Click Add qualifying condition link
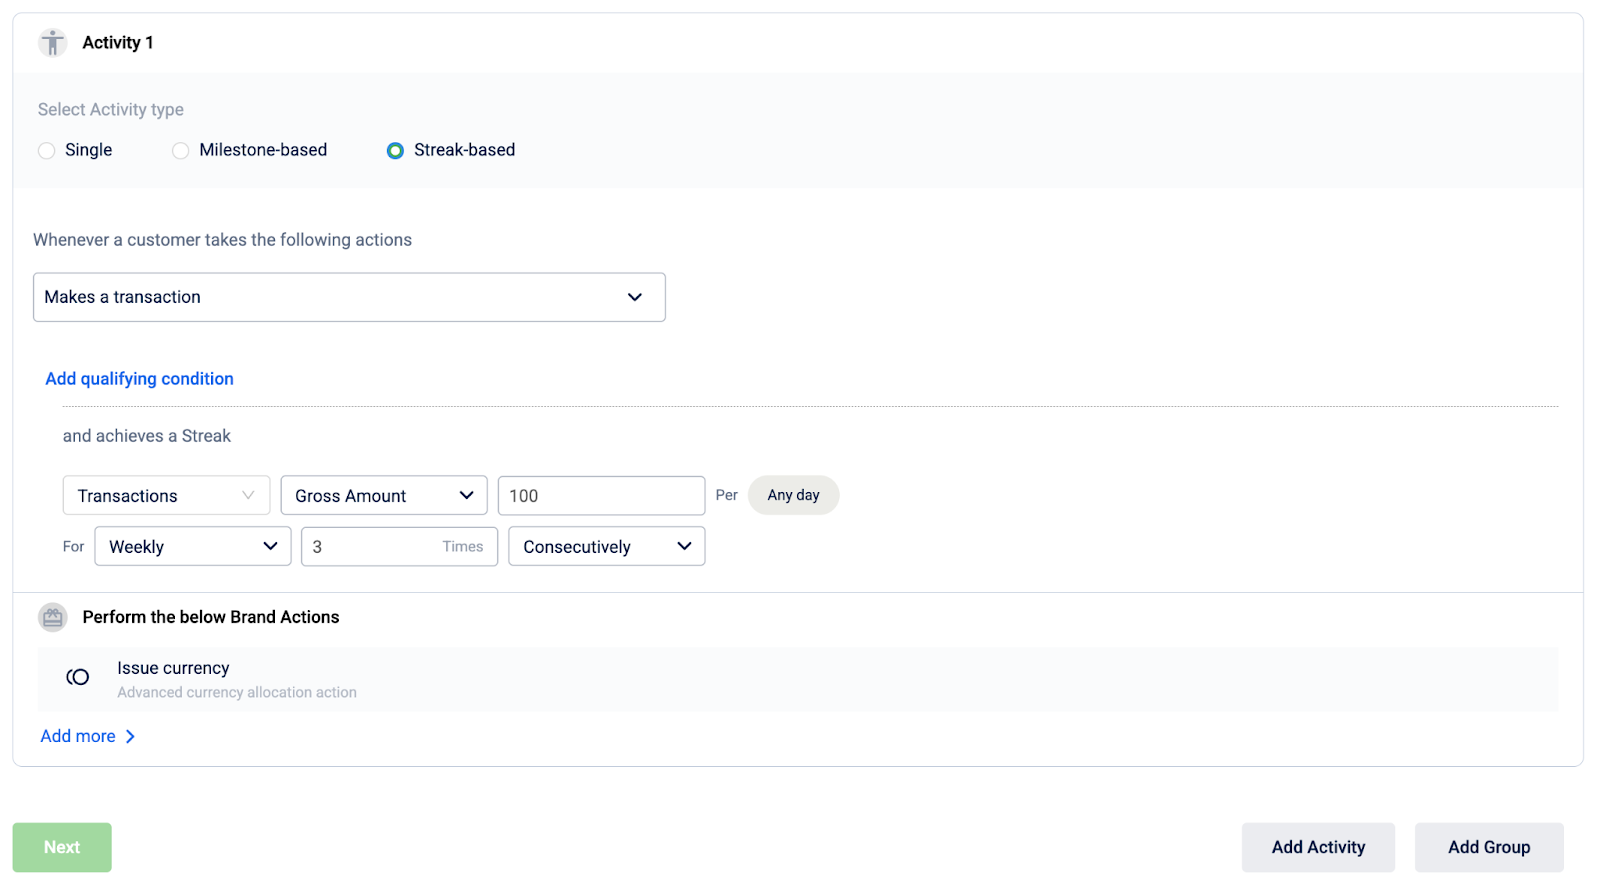Screen dimensions: 1600x881 tap(139, 379)
